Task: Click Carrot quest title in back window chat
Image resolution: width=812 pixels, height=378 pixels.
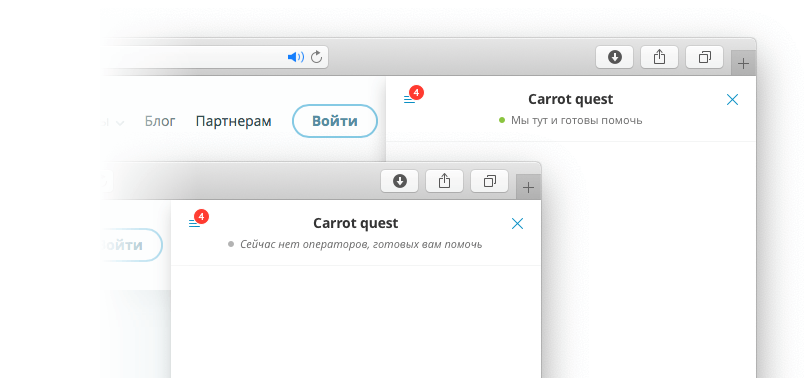Action: [x=571, y=99]
